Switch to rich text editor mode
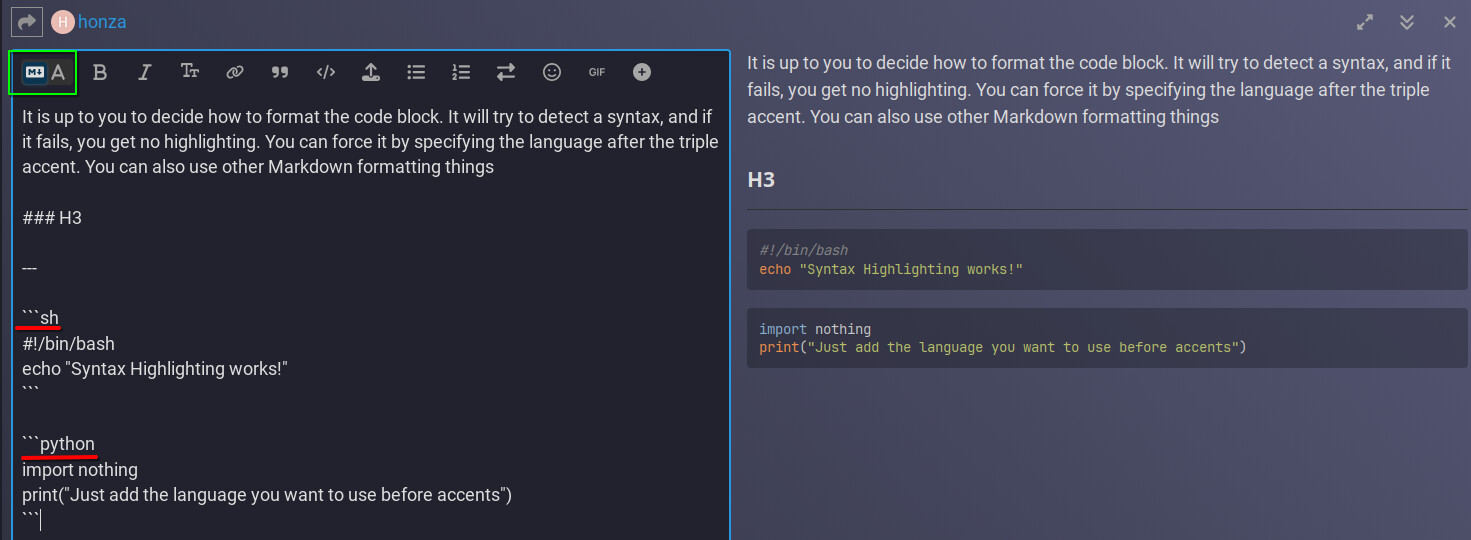1471x540 pixels. click(59, 72)
